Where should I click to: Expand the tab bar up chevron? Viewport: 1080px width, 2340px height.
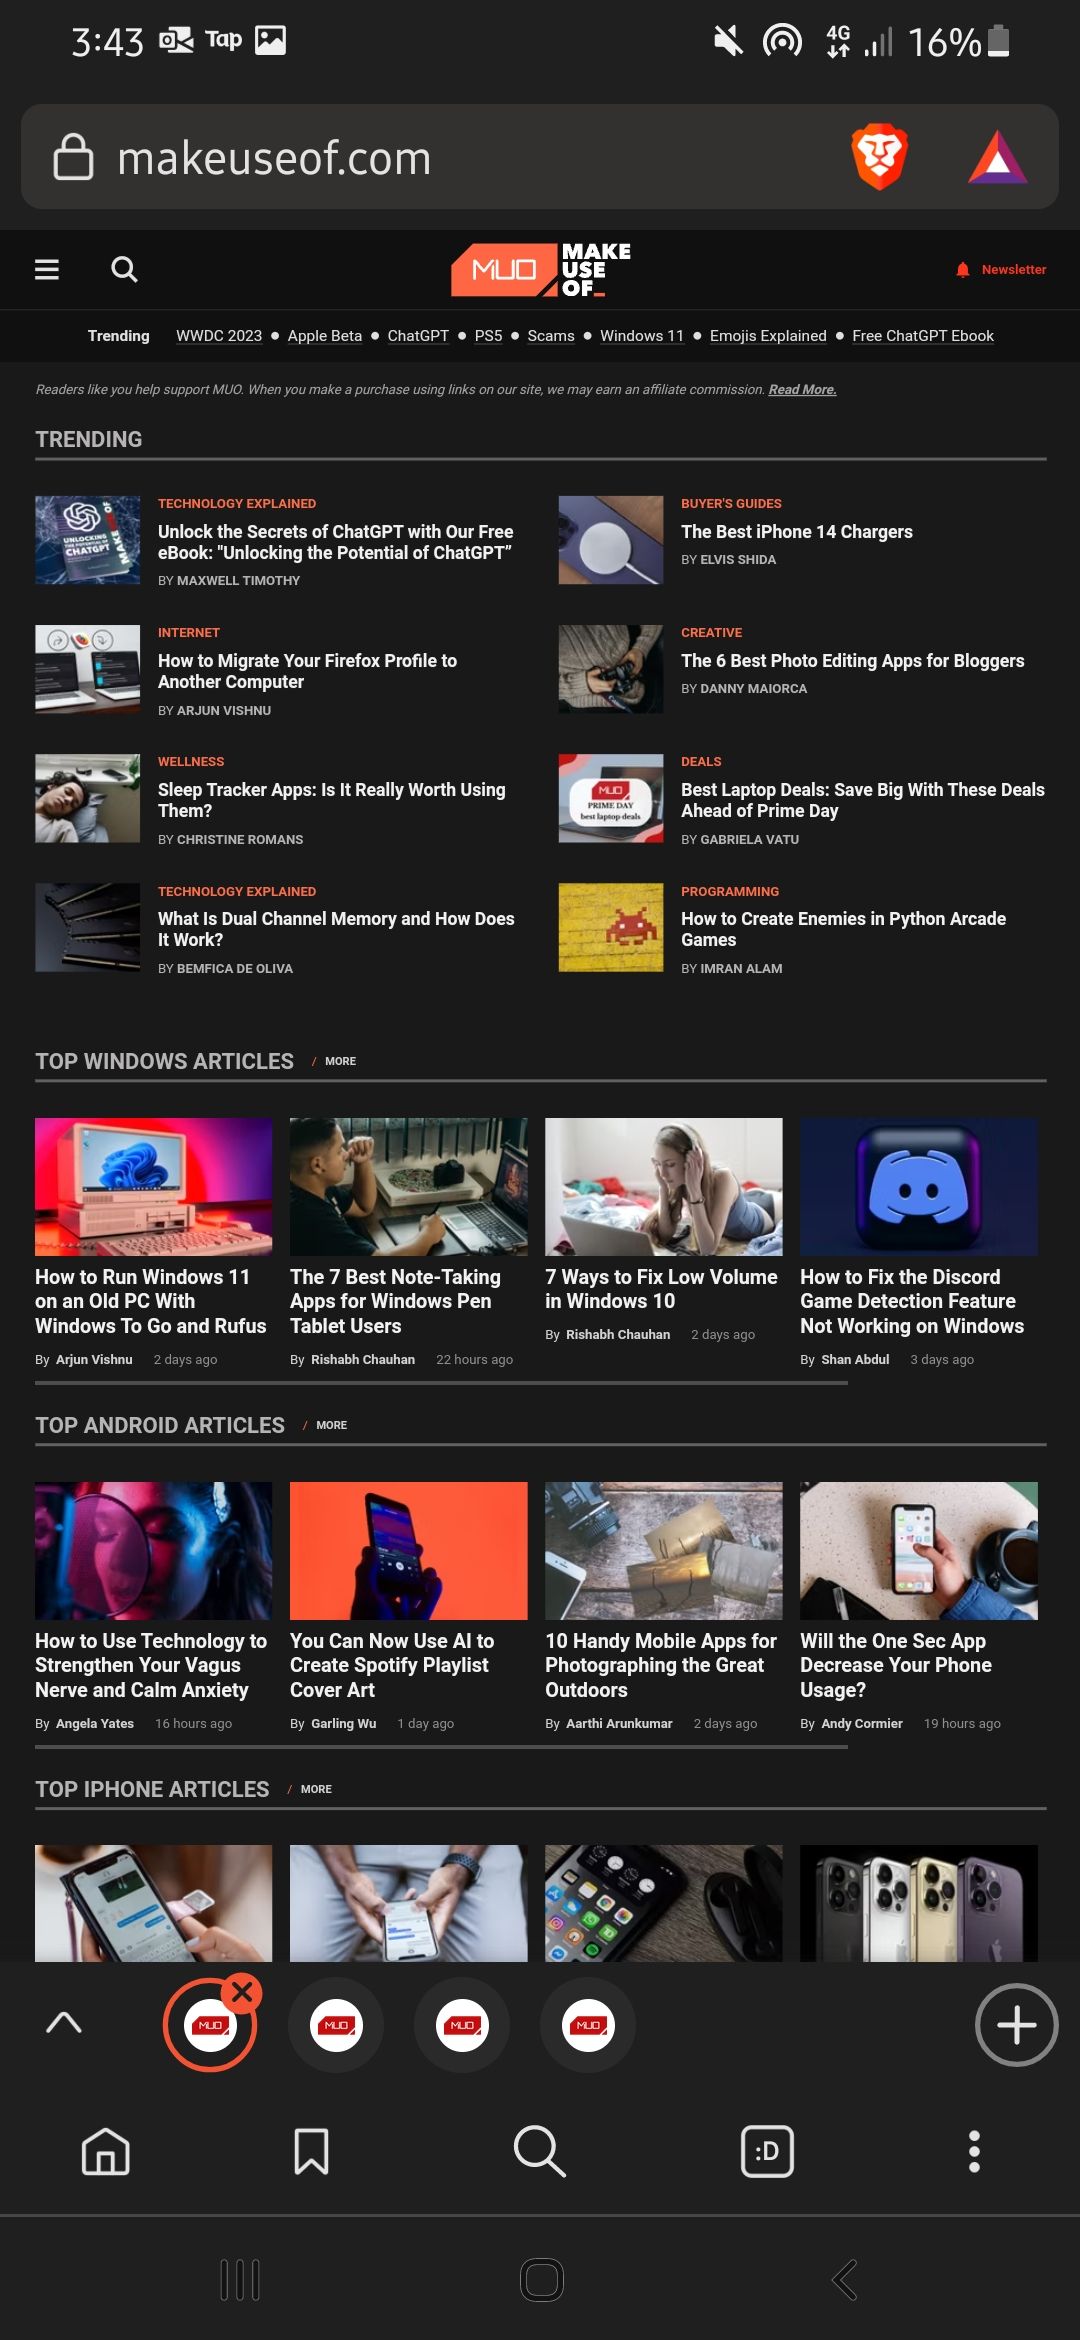click(x=64, y=2023)
